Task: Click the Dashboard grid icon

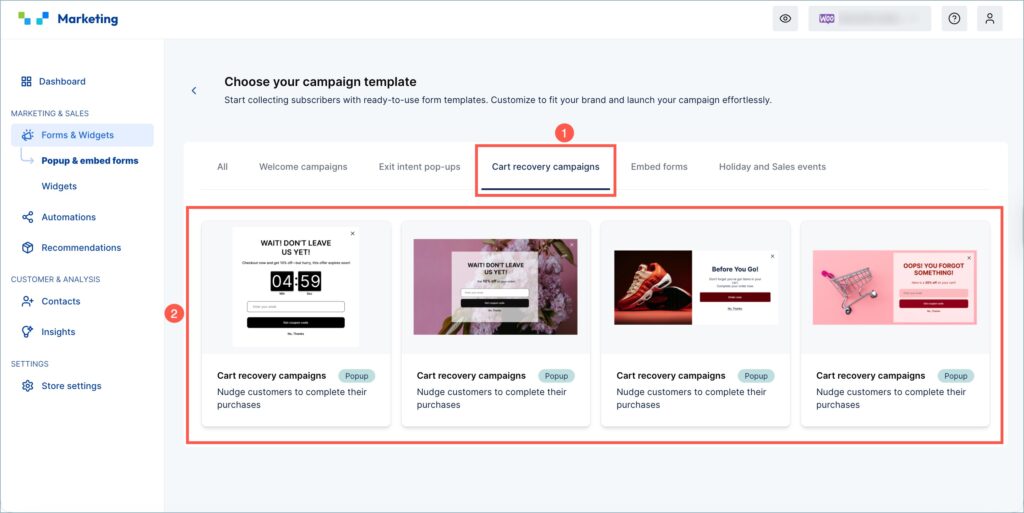Action: [26, 82]
